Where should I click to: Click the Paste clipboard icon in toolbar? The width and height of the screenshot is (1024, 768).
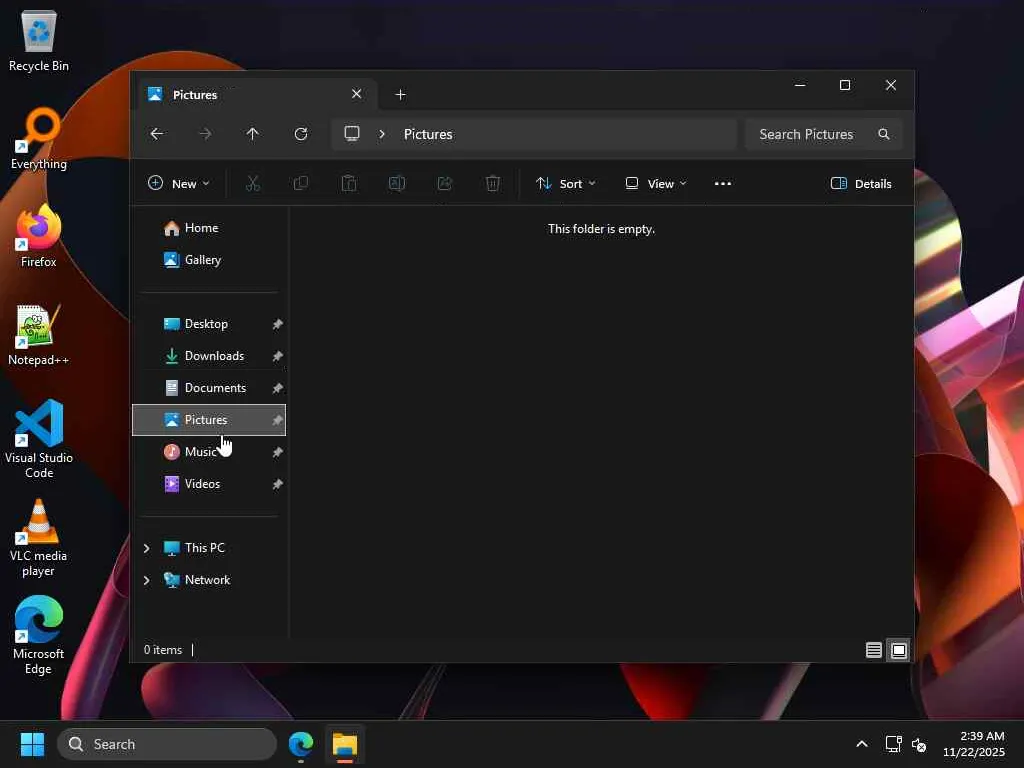click(349, 184)
